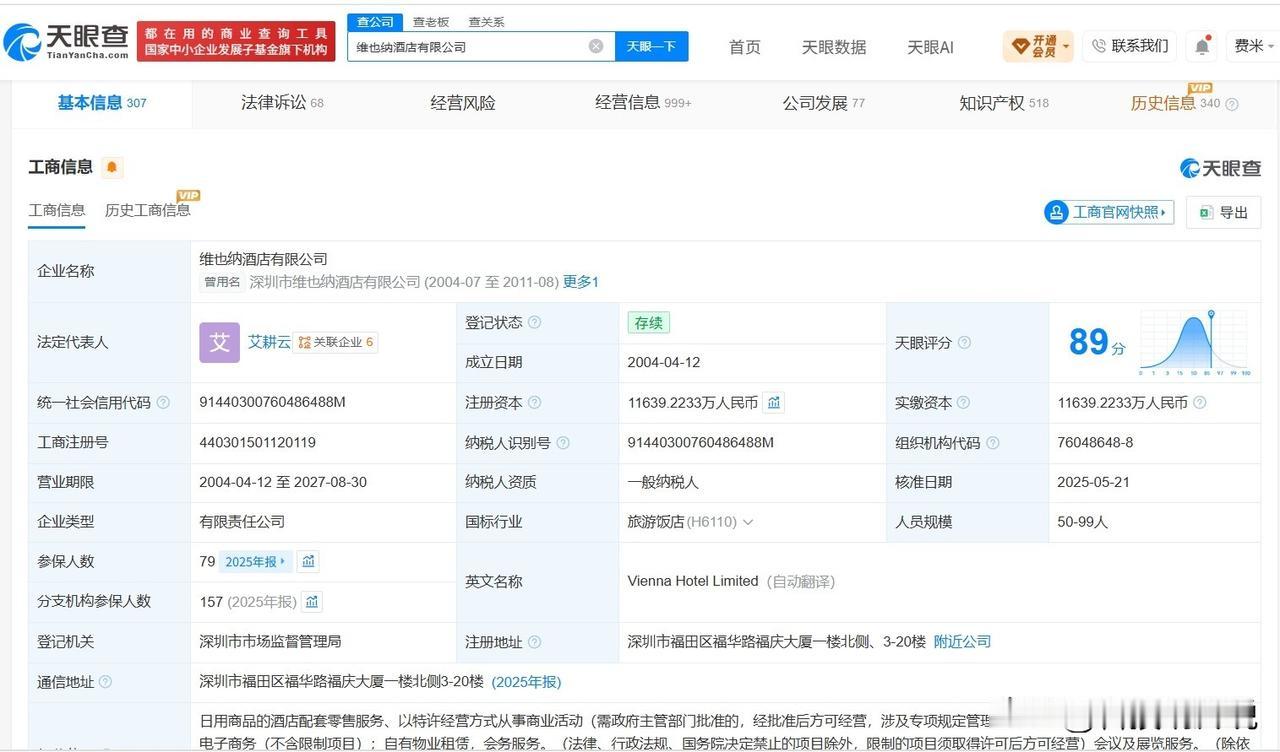The image size is (1280, 752).
Task: Click the help icon on the 历史信息 tab
Action: (x=1232, y=104)
